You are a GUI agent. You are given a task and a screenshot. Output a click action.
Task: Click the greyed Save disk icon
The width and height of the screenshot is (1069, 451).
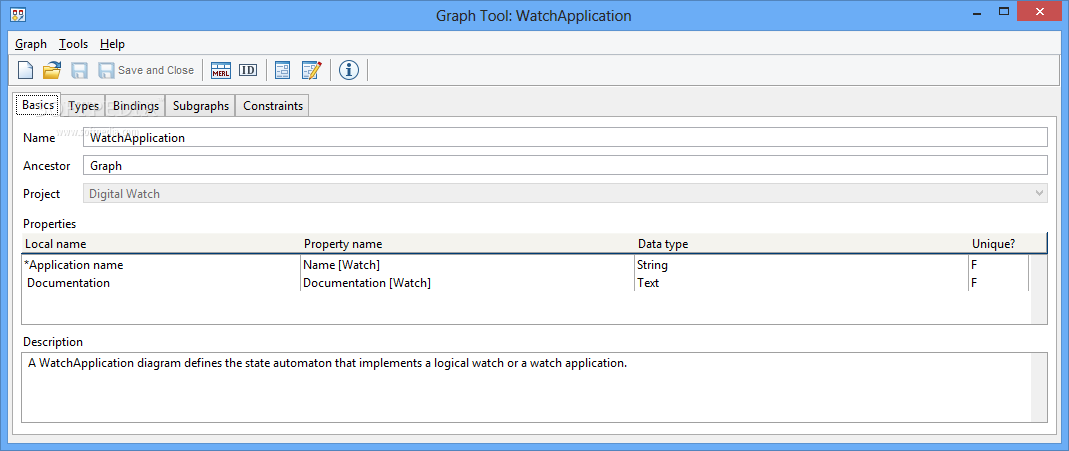pos(80,70)
